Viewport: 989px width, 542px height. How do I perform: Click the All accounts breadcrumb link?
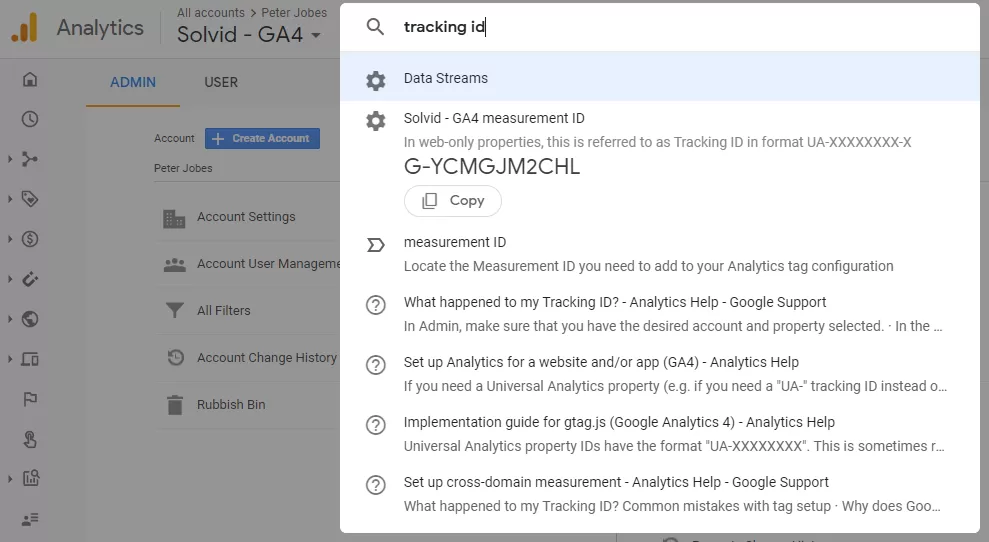211,13
